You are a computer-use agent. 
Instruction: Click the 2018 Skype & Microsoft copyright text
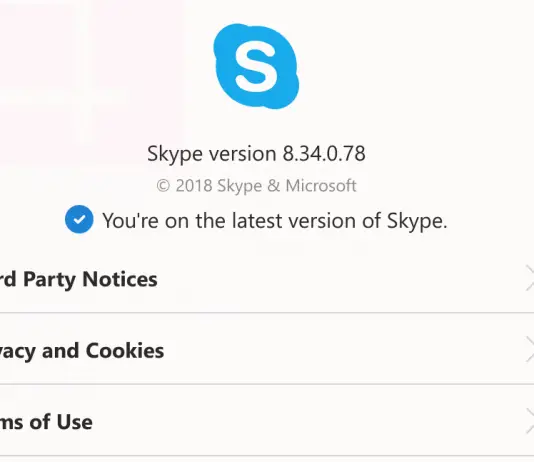[x=256, y=186]
